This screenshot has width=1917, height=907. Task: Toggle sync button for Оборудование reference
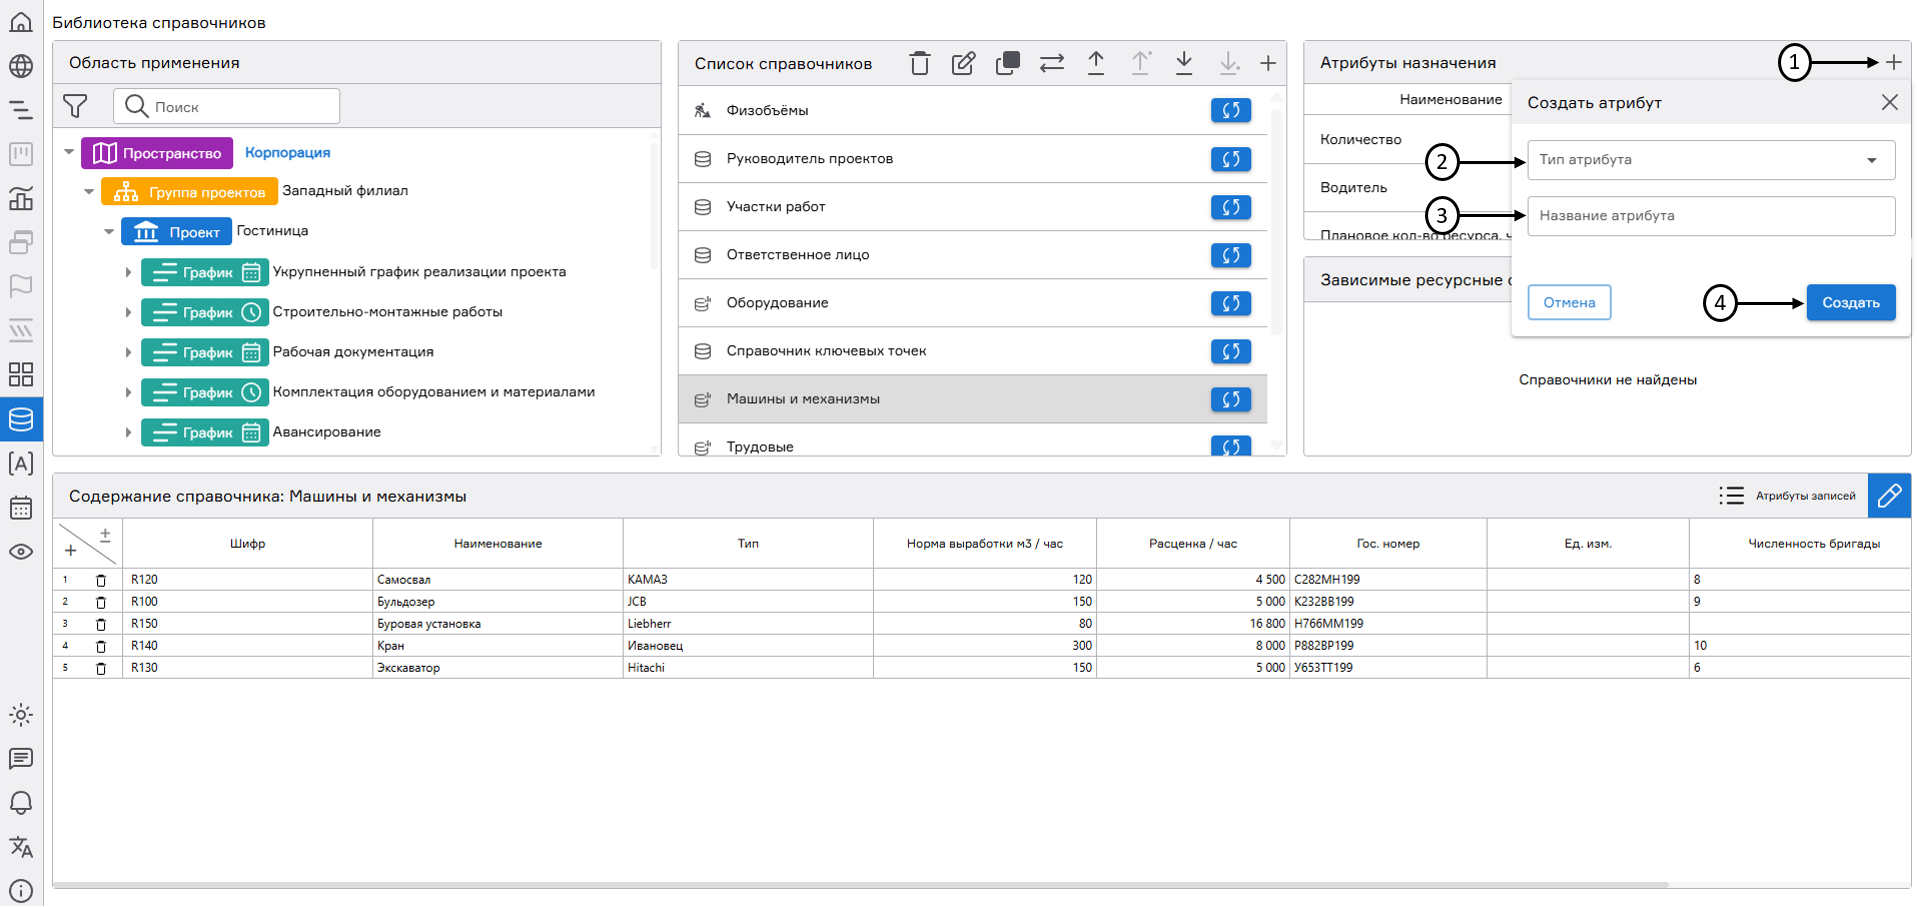(1230, 303)
